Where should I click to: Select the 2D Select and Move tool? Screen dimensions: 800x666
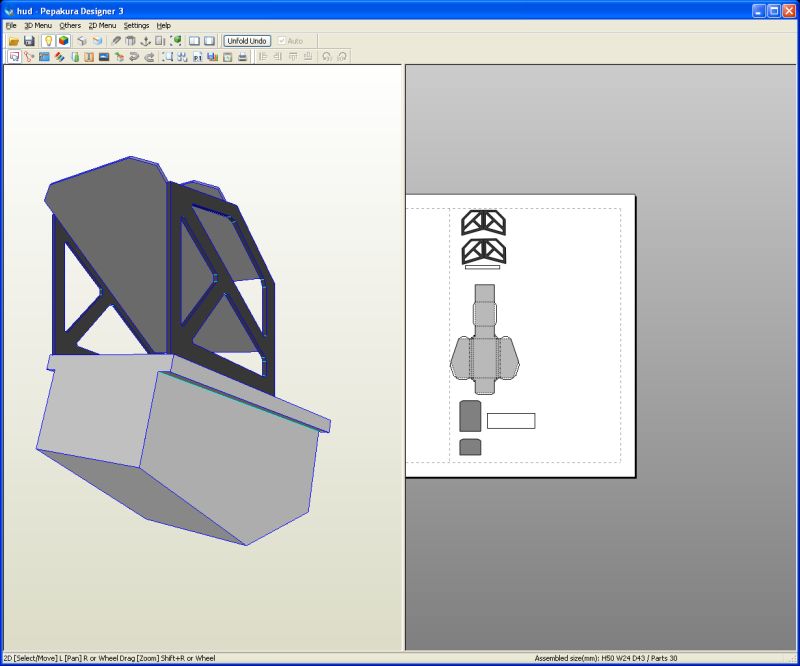[14, 57]
